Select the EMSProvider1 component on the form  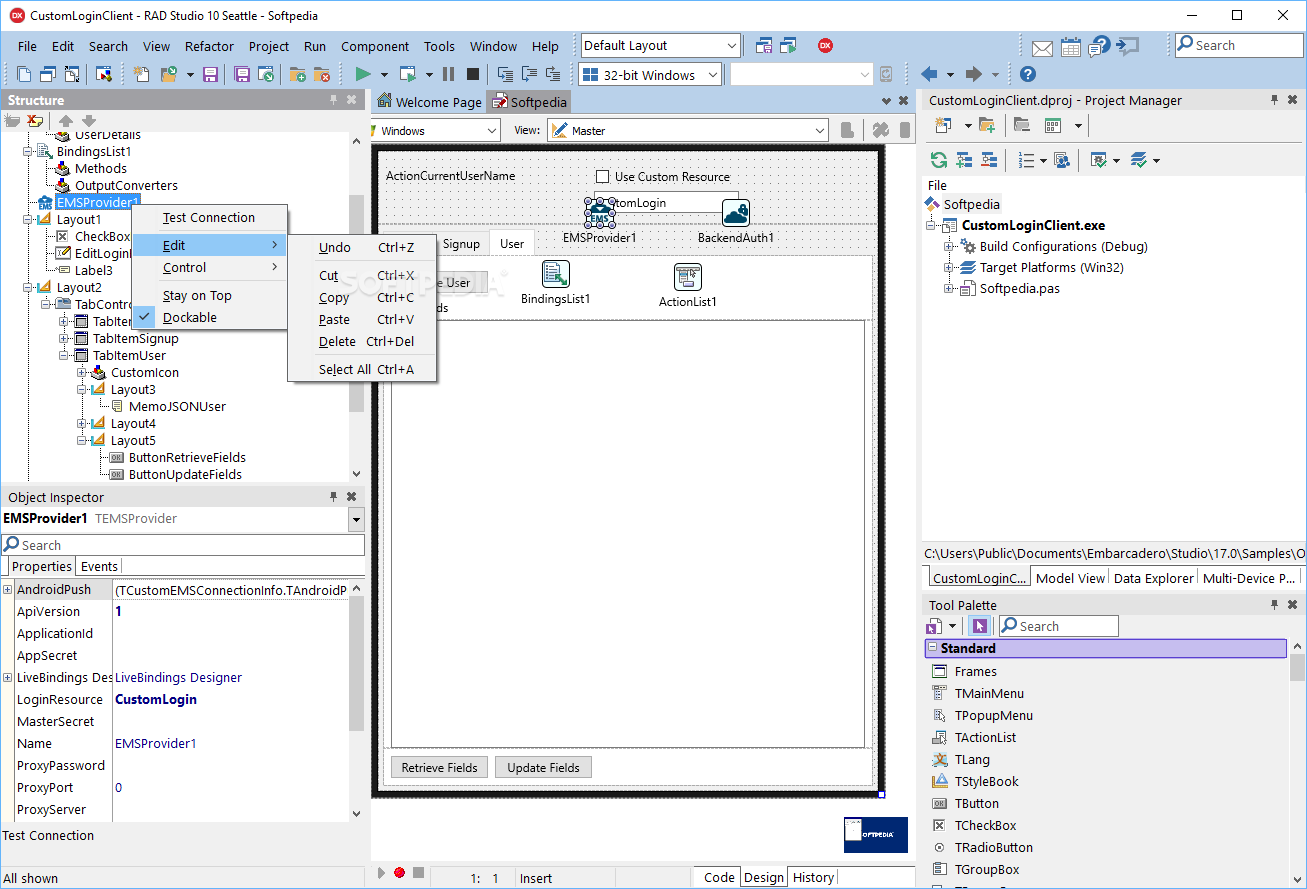coord(599,213)
